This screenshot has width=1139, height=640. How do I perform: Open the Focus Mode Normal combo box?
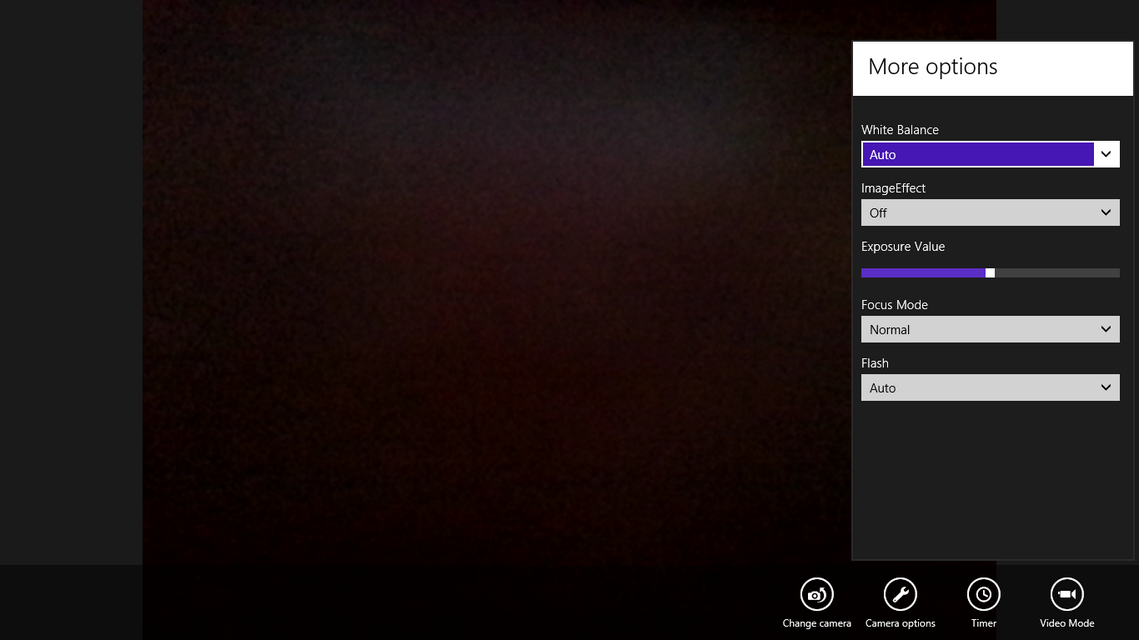(x=977, y=330)
